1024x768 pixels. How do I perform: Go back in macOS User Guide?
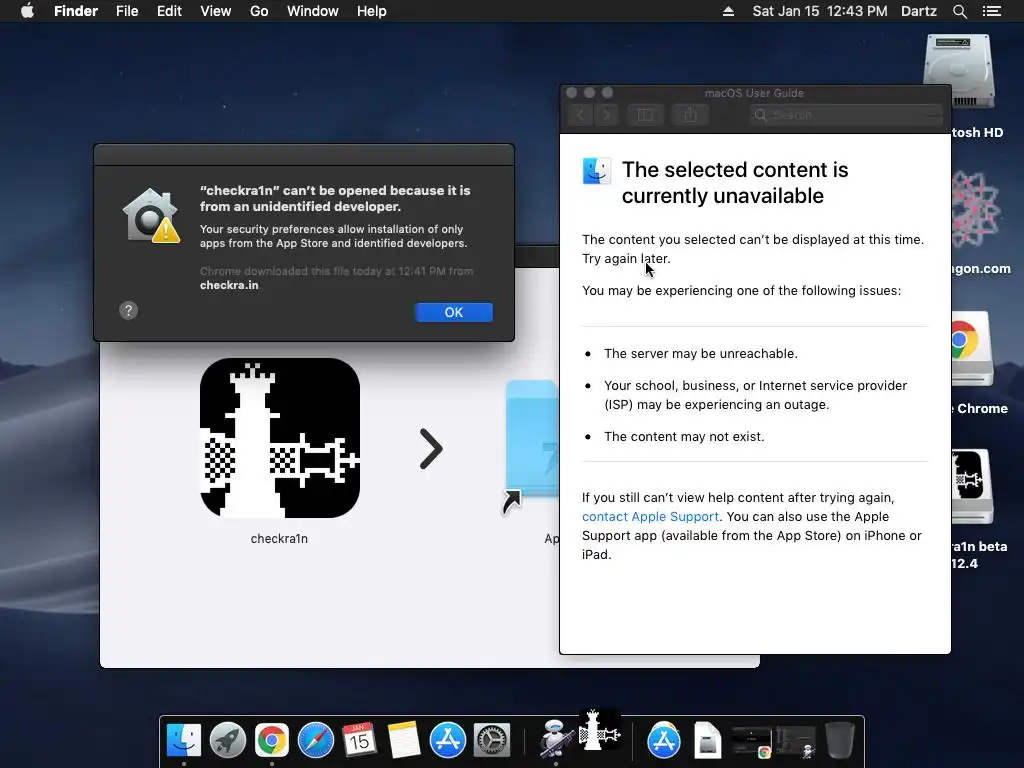click(580, 115)
